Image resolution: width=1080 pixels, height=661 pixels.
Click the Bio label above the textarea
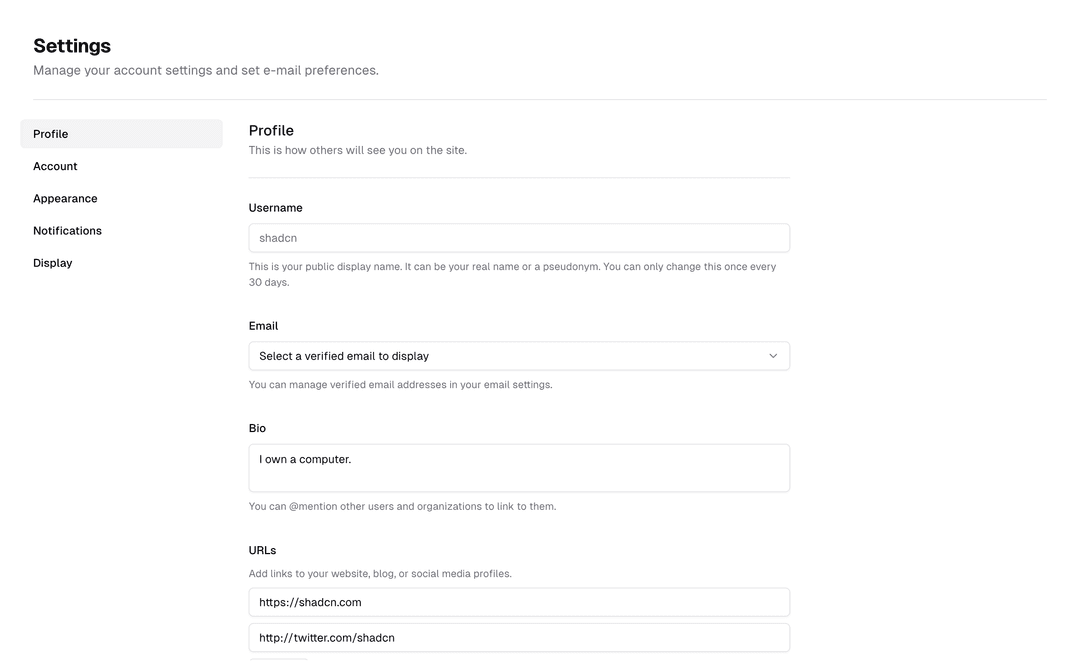[x=257, y=427]
